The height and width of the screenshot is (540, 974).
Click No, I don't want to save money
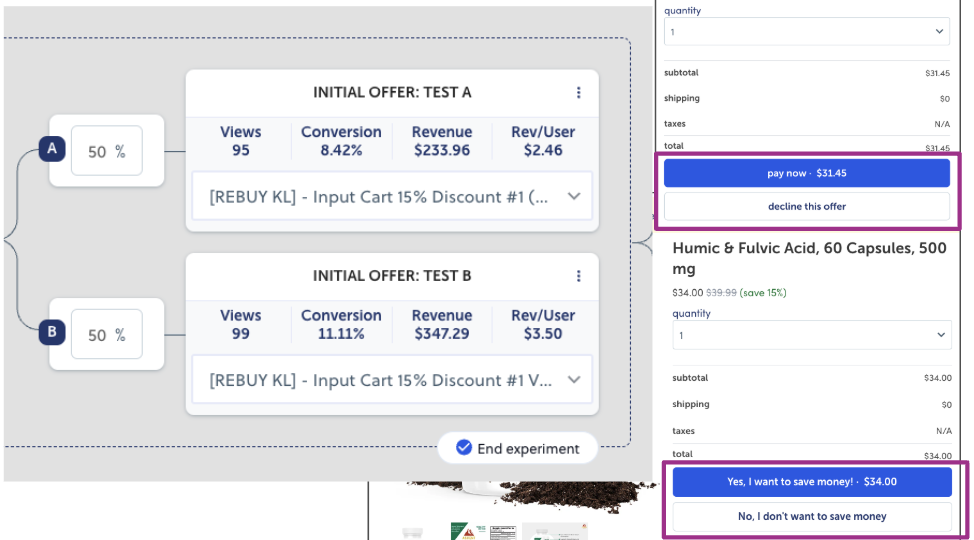tap(811, 516)
